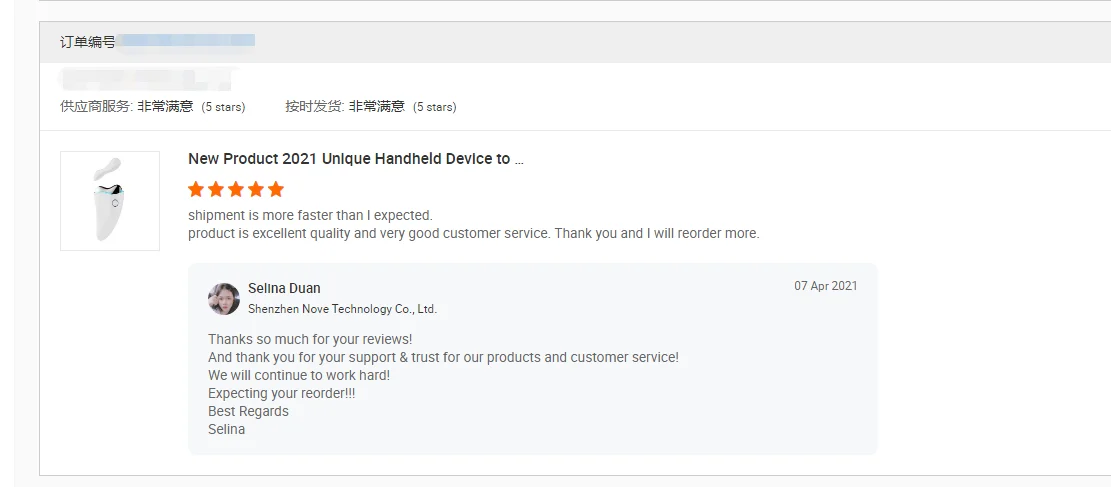Screen dimensions: 1111x487
Task: Click the Selina Duan reviewer name
Action: coord(284,288)
